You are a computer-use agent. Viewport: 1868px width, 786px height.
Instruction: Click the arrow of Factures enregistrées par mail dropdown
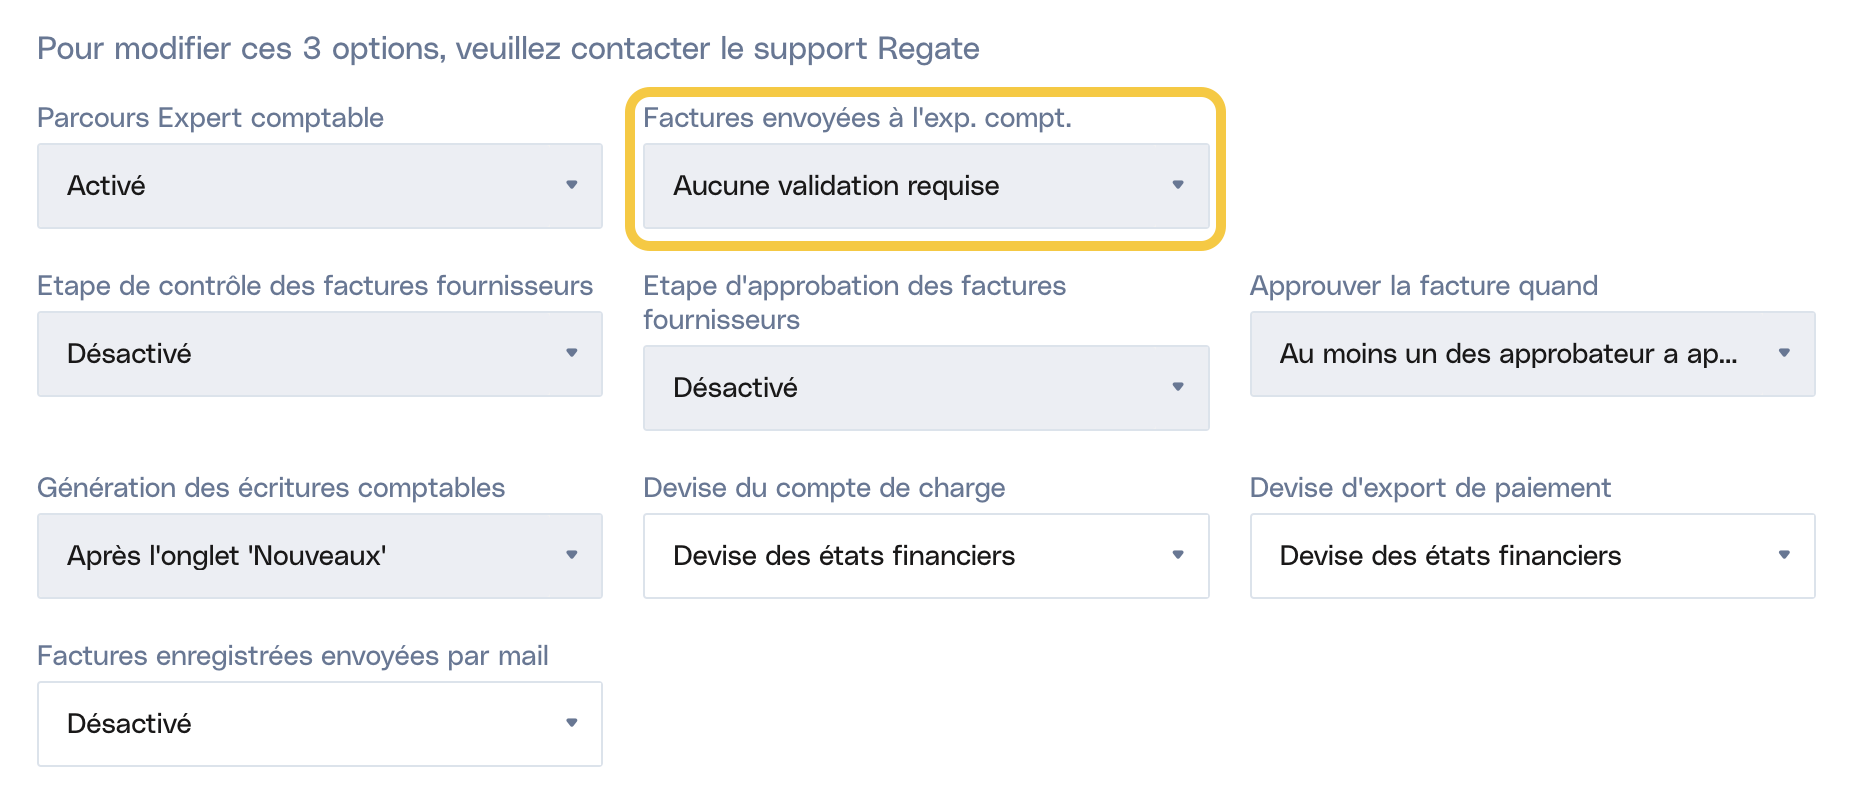pos(572,723)
